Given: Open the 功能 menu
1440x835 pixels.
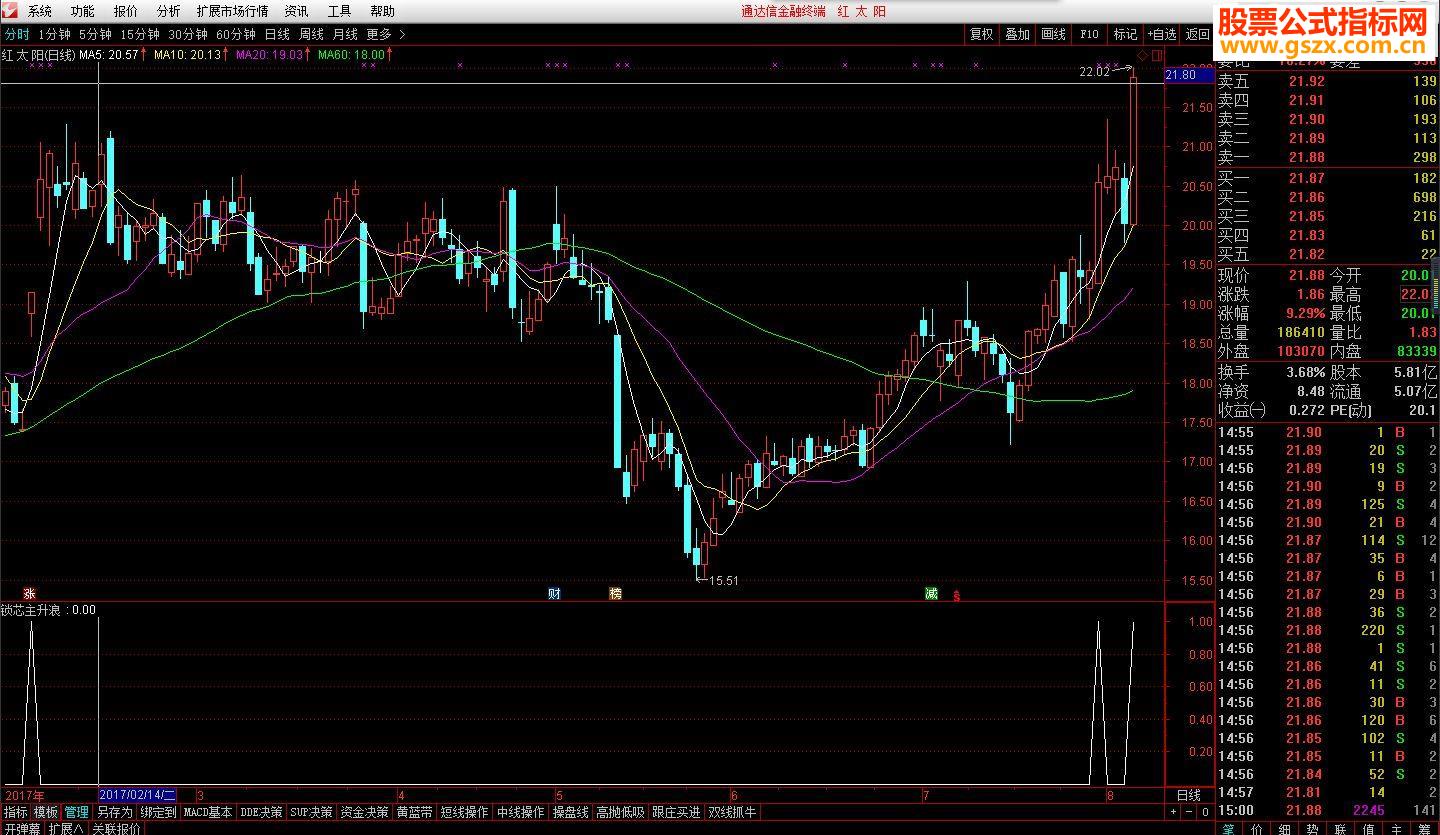Looking at the screenshot, I should (x=83, y=12).
